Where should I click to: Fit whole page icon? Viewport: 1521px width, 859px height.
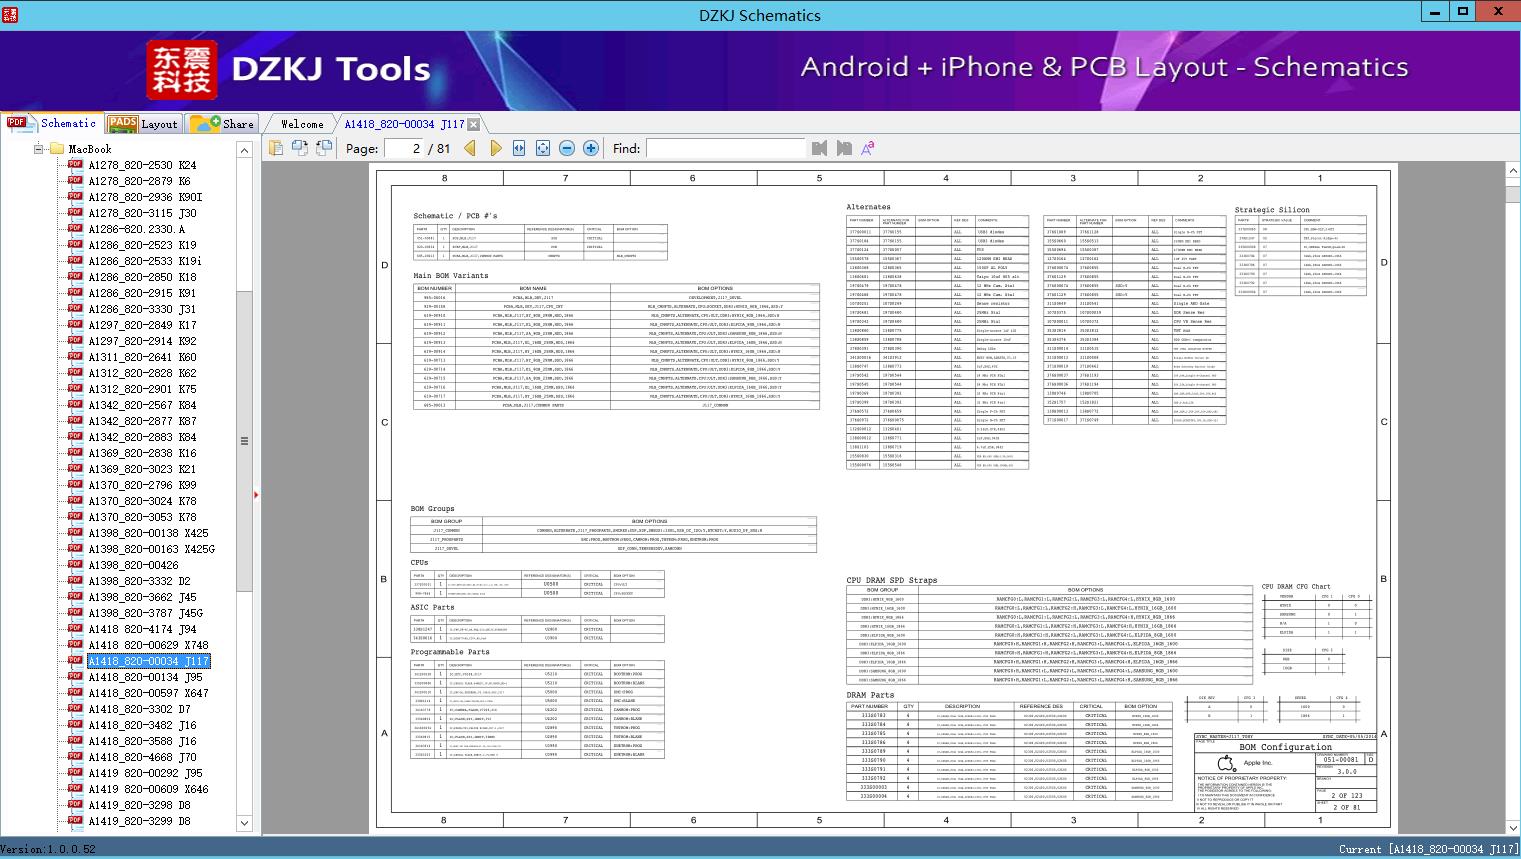[543, 148]
